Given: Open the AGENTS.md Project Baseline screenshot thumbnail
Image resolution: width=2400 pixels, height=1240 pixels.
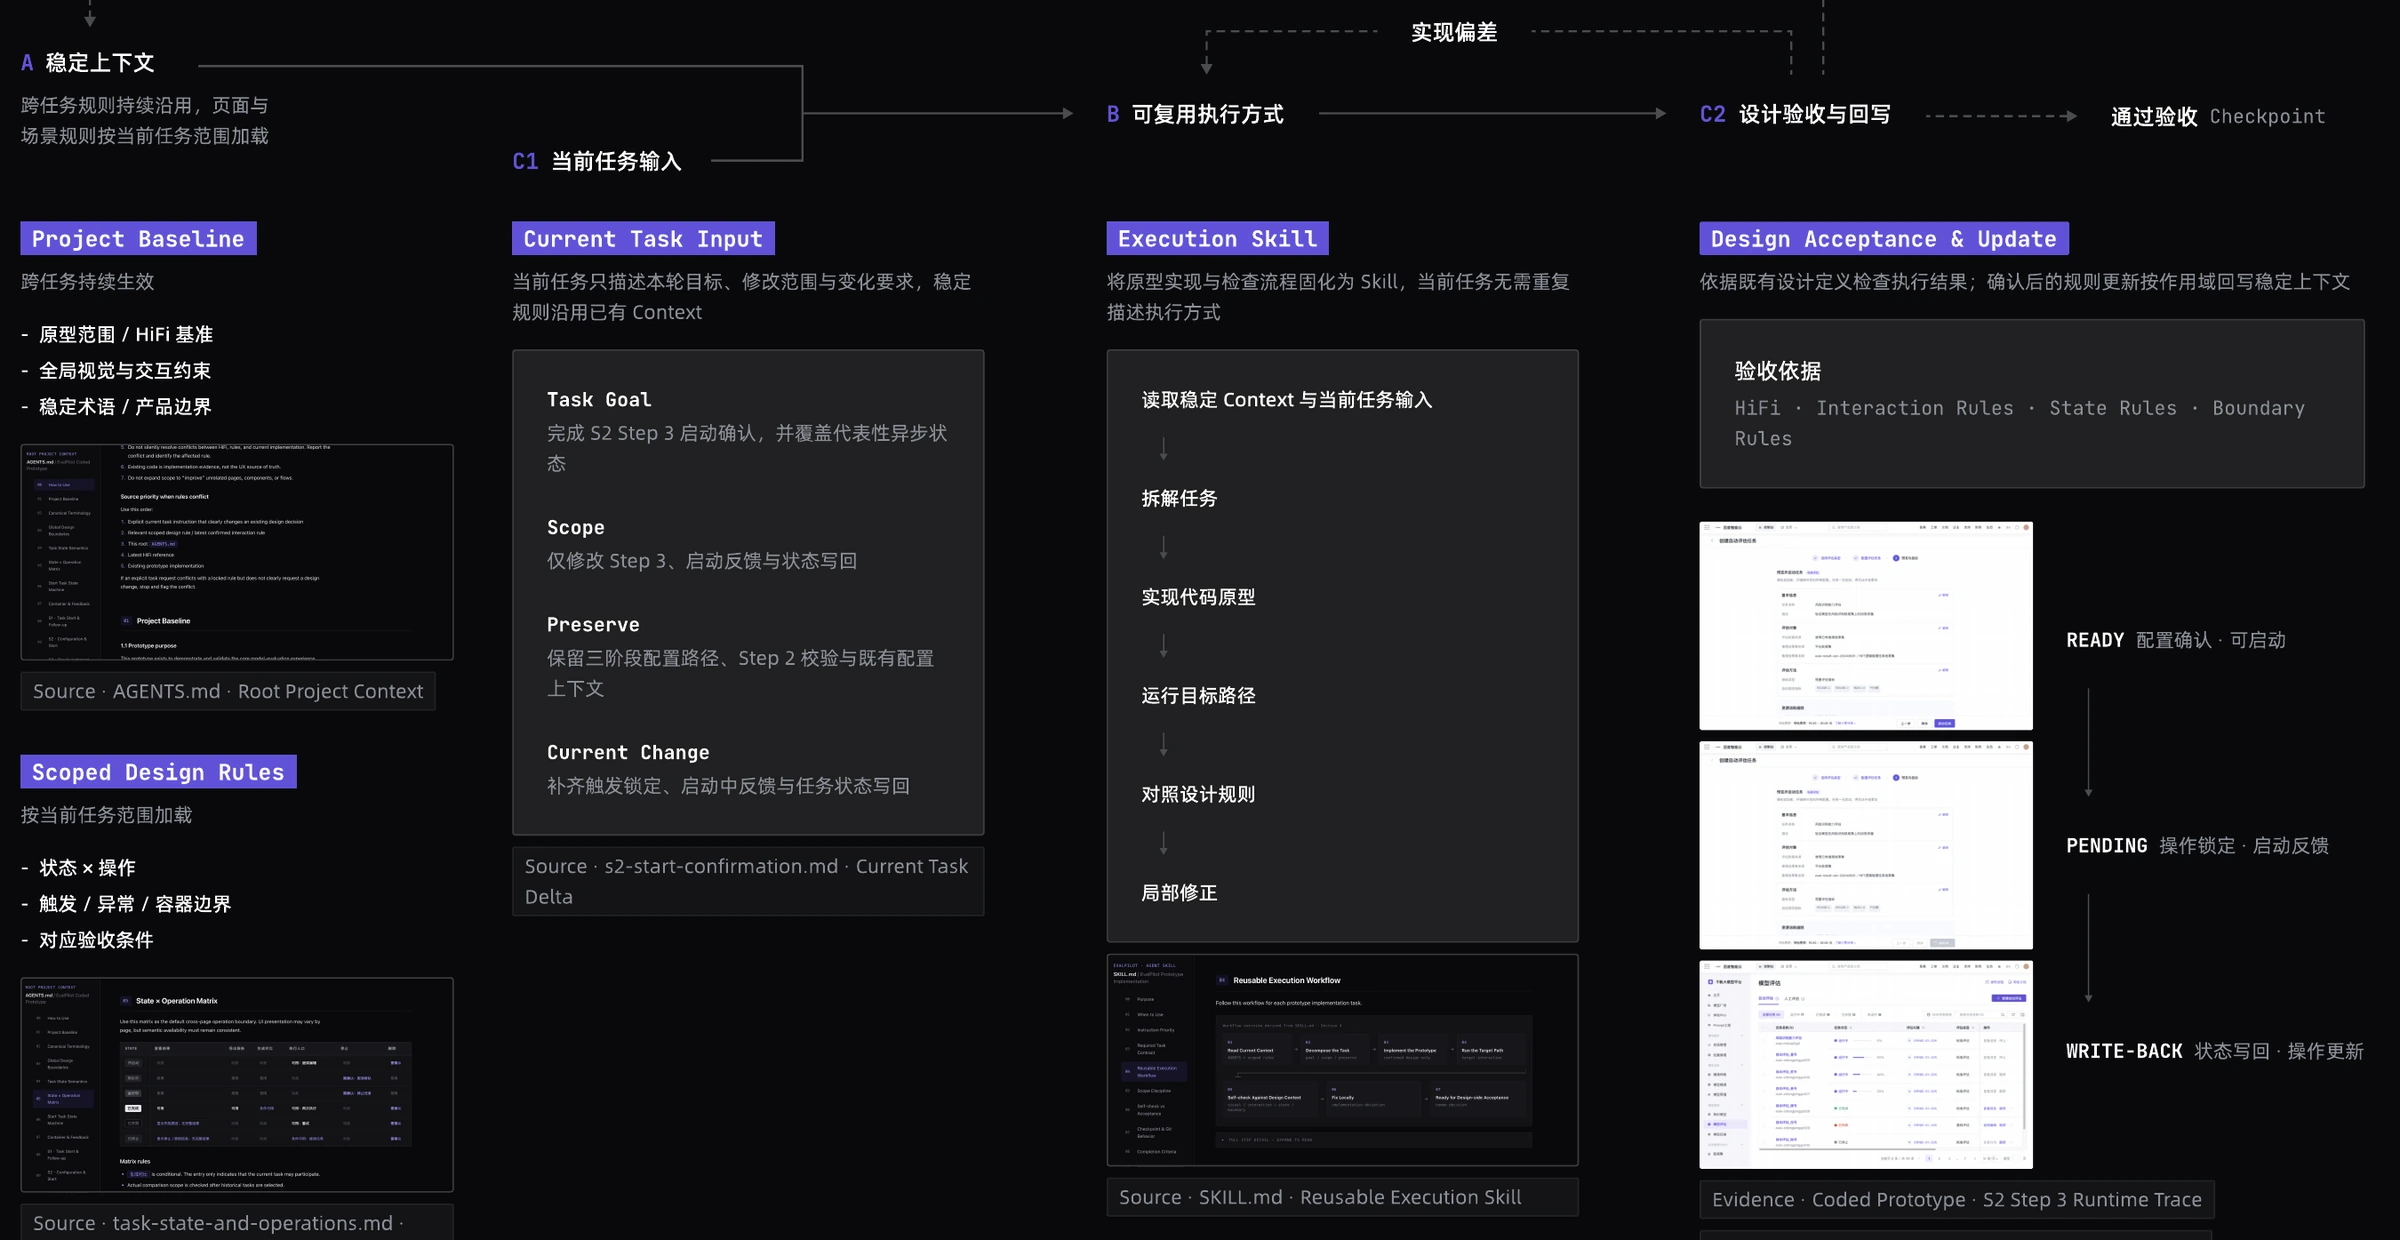Looking at the screenshot, I should click(237, 552).
